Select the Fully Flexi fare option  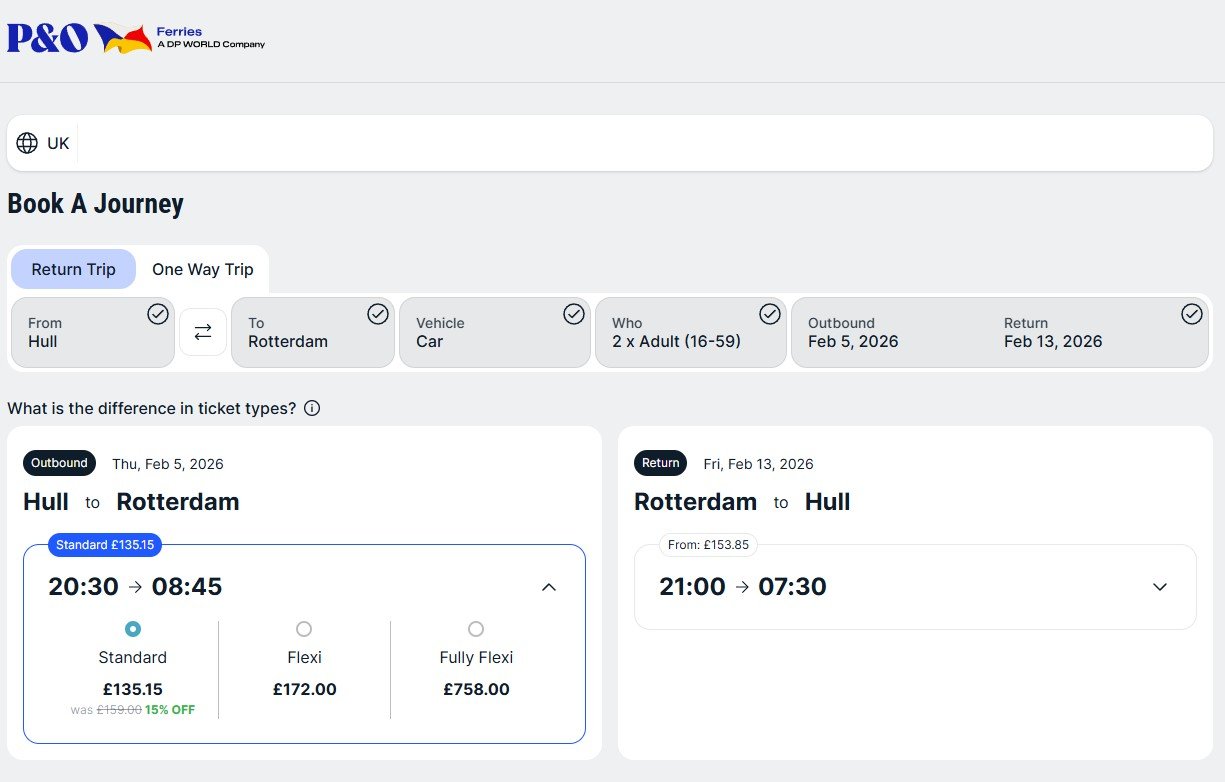[x=476, y=629]
